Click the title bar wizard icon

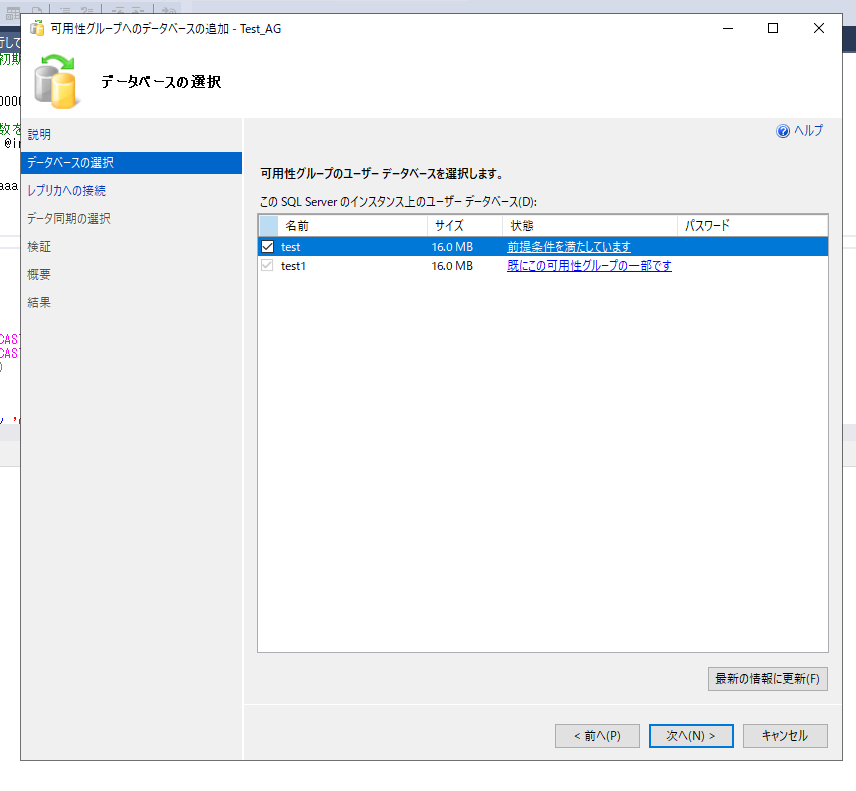pos(37,28)
